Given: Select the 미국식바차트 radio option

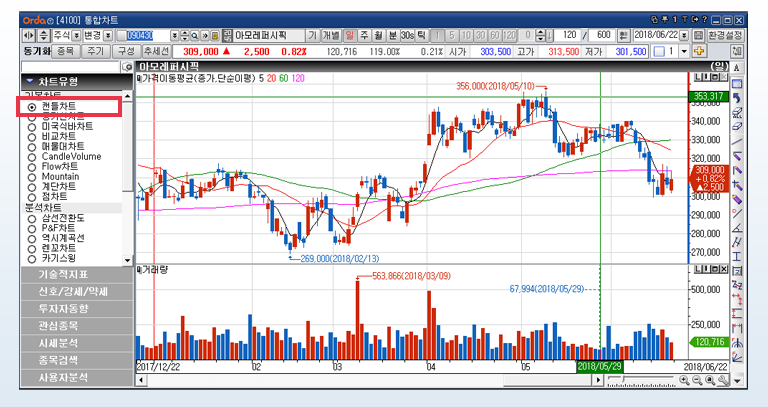Looking at the screenshot, I should coord(32,126).
